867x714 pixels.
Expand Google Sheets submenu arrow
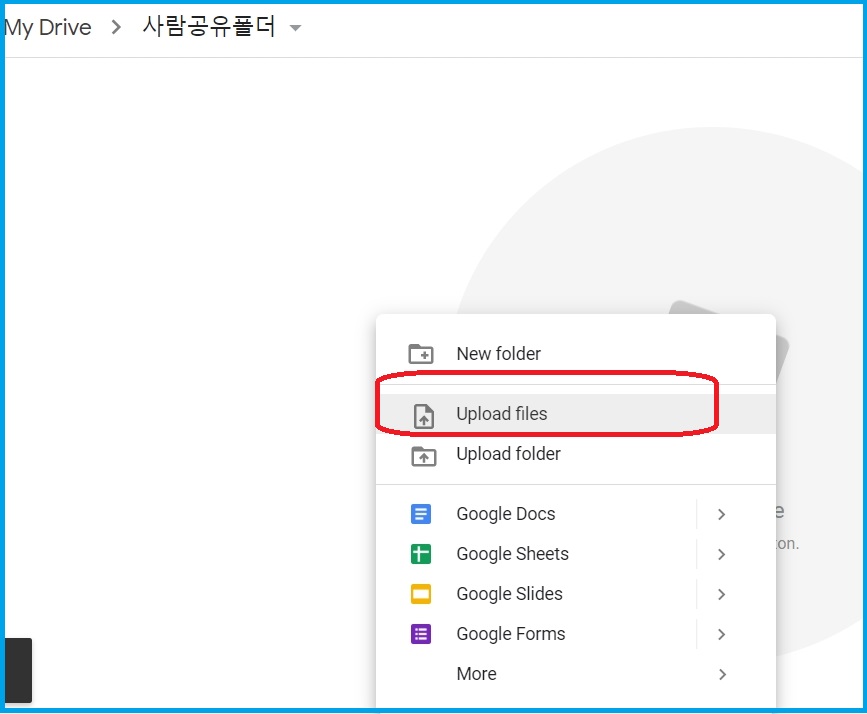[x=721, y=554]
